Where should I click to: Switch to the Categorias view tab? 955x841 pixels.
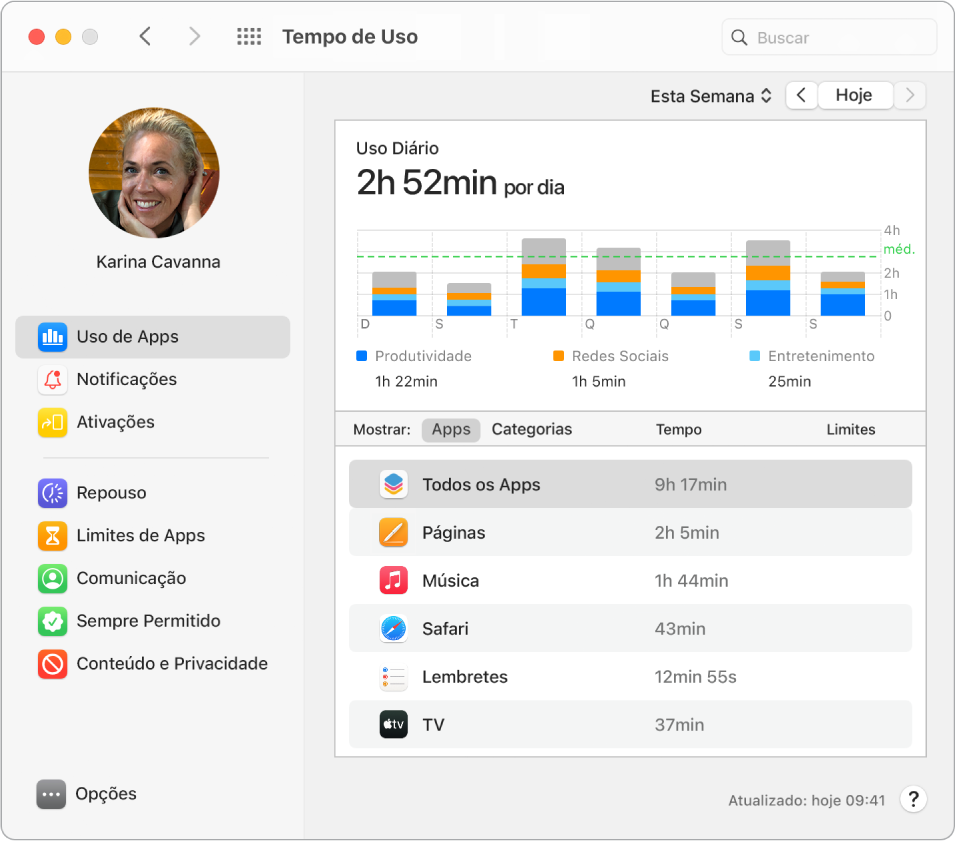click(532, 429)
